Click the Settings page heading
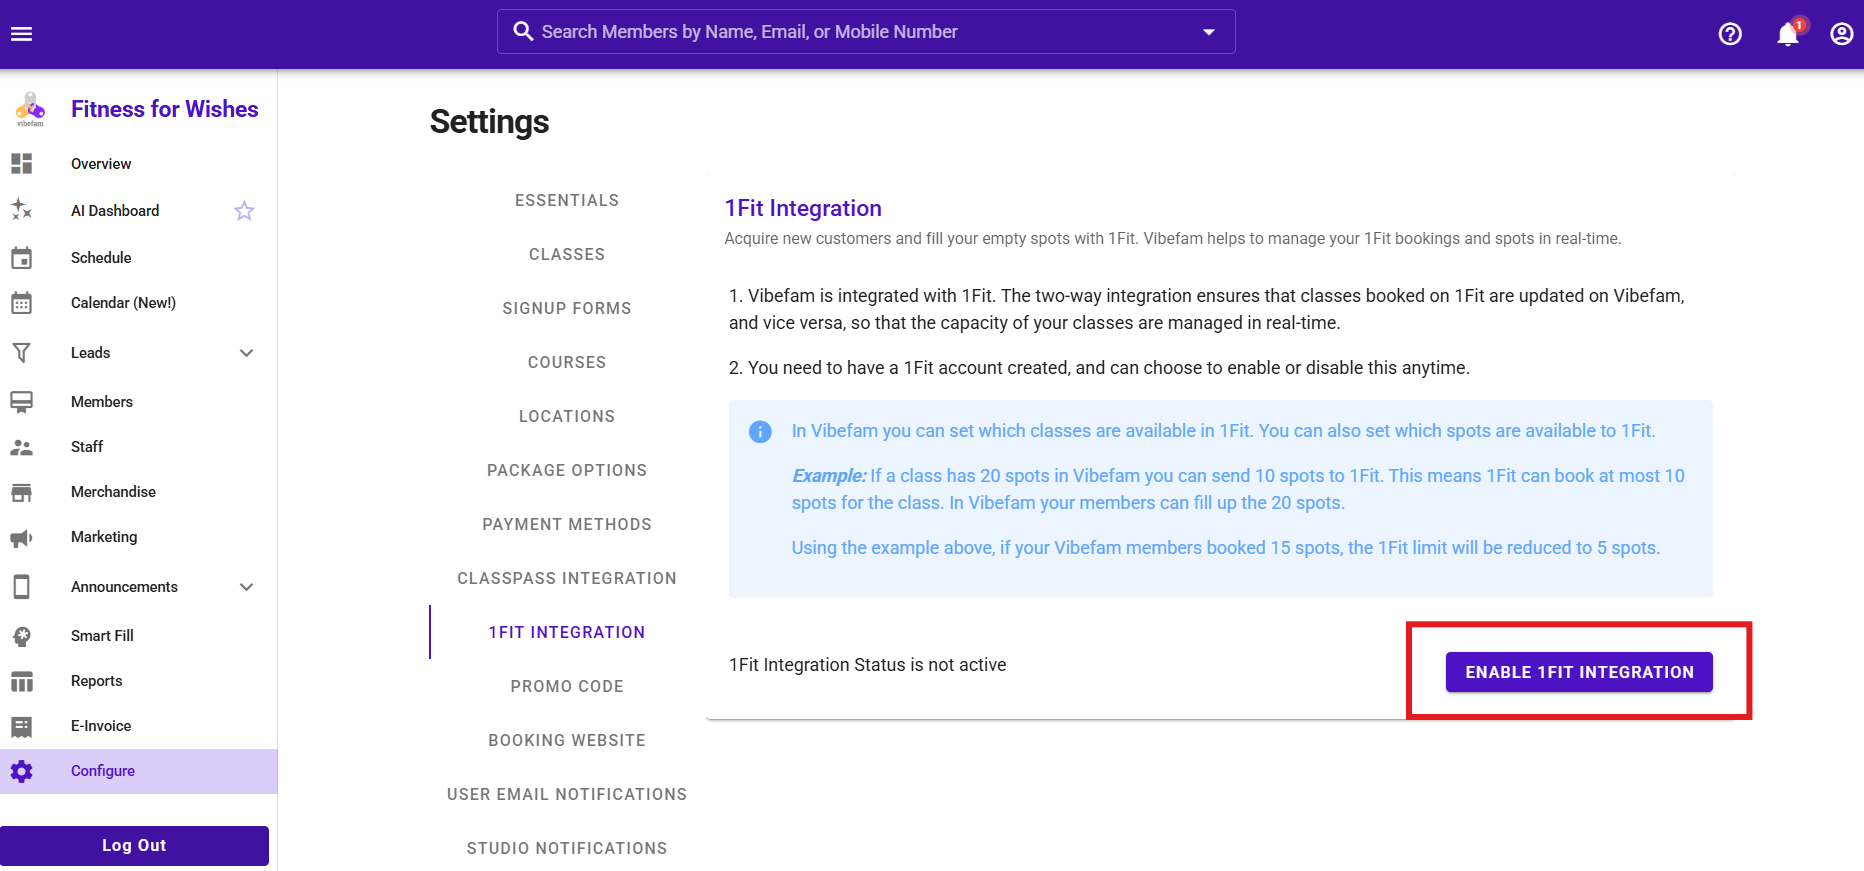This screenshot has width=1864, height=871. pos(489,122)
